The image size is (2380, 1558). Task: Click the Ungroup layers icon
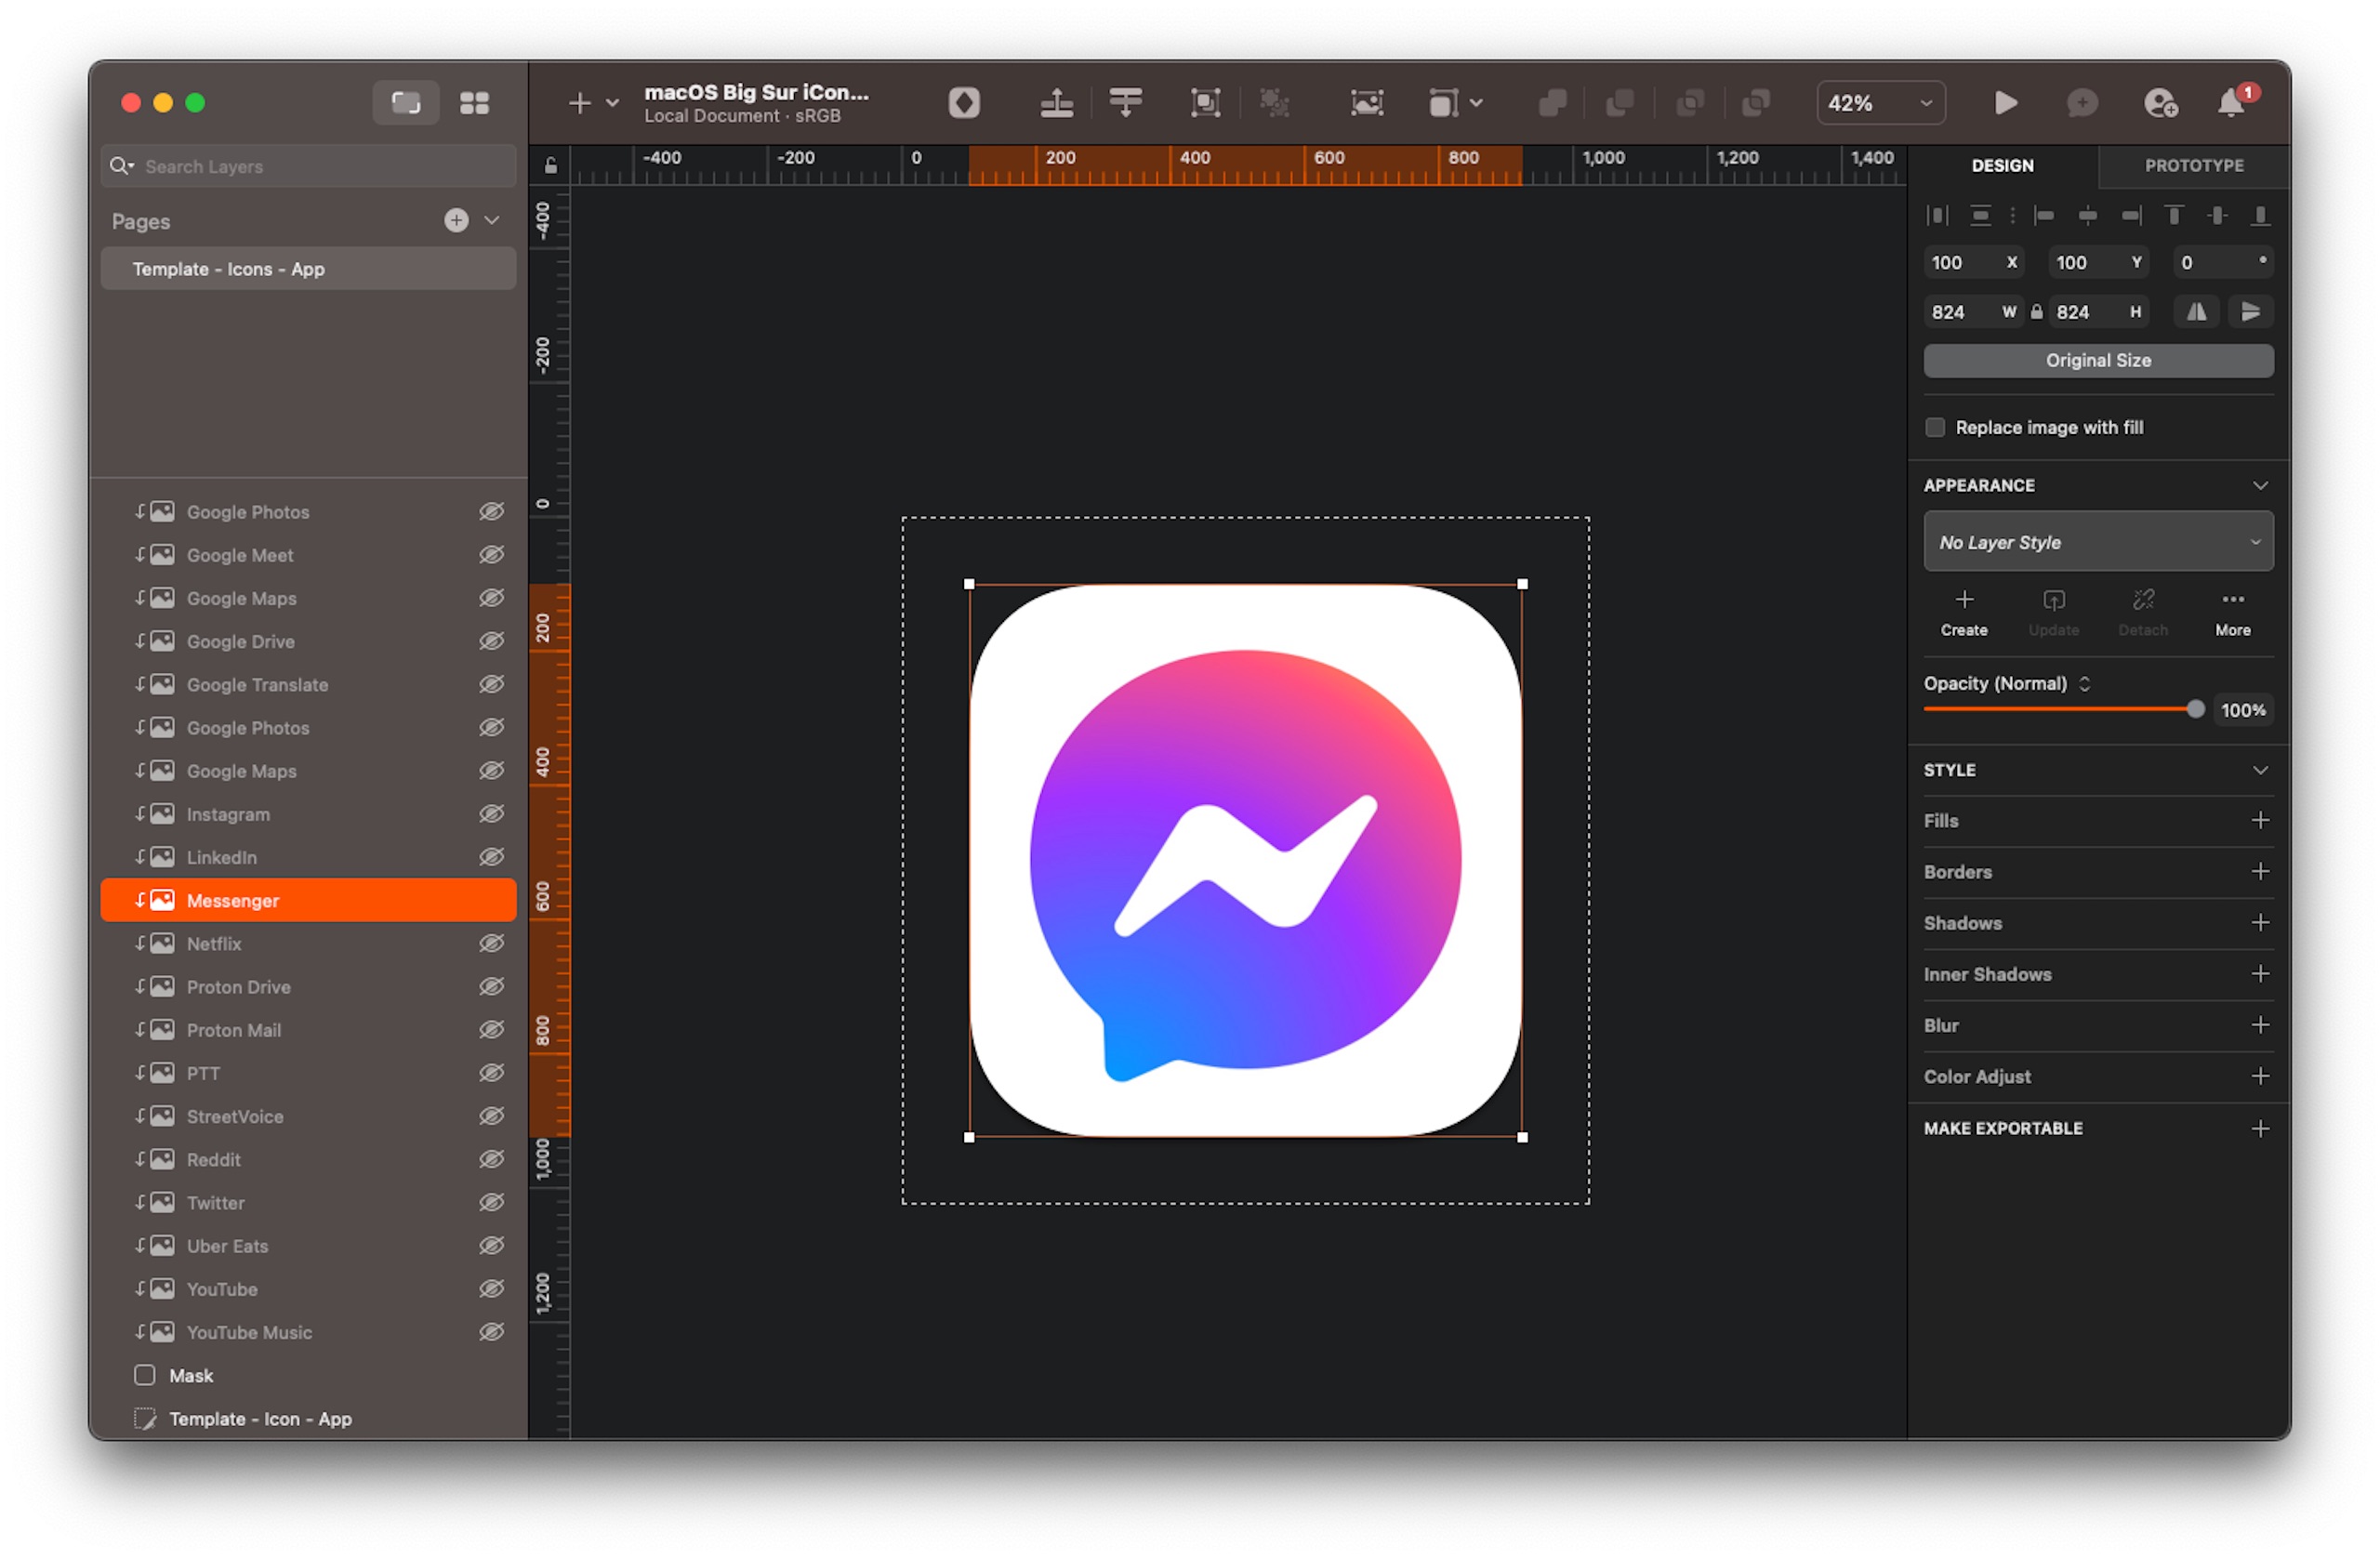pos(1274,103)
